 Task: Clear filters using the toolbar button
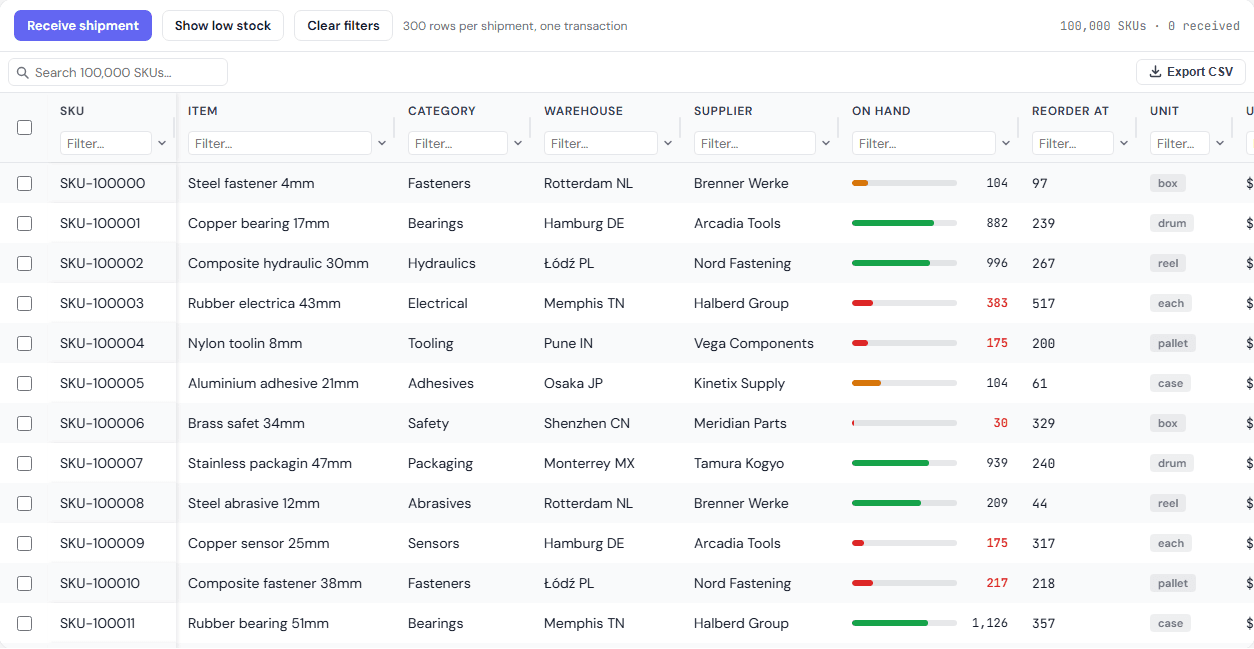tap(343, 26)
